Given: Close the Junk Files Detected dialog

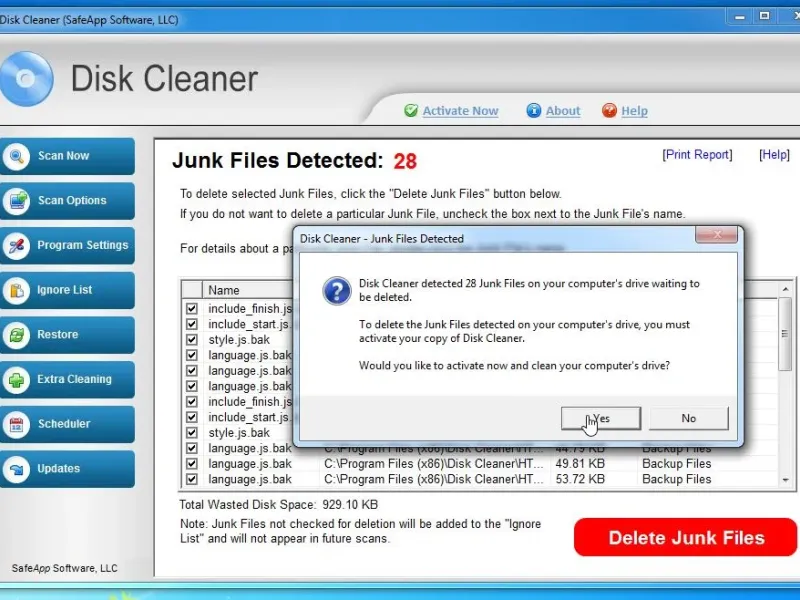Looking at the screenshot, I should tap(716, 235).
